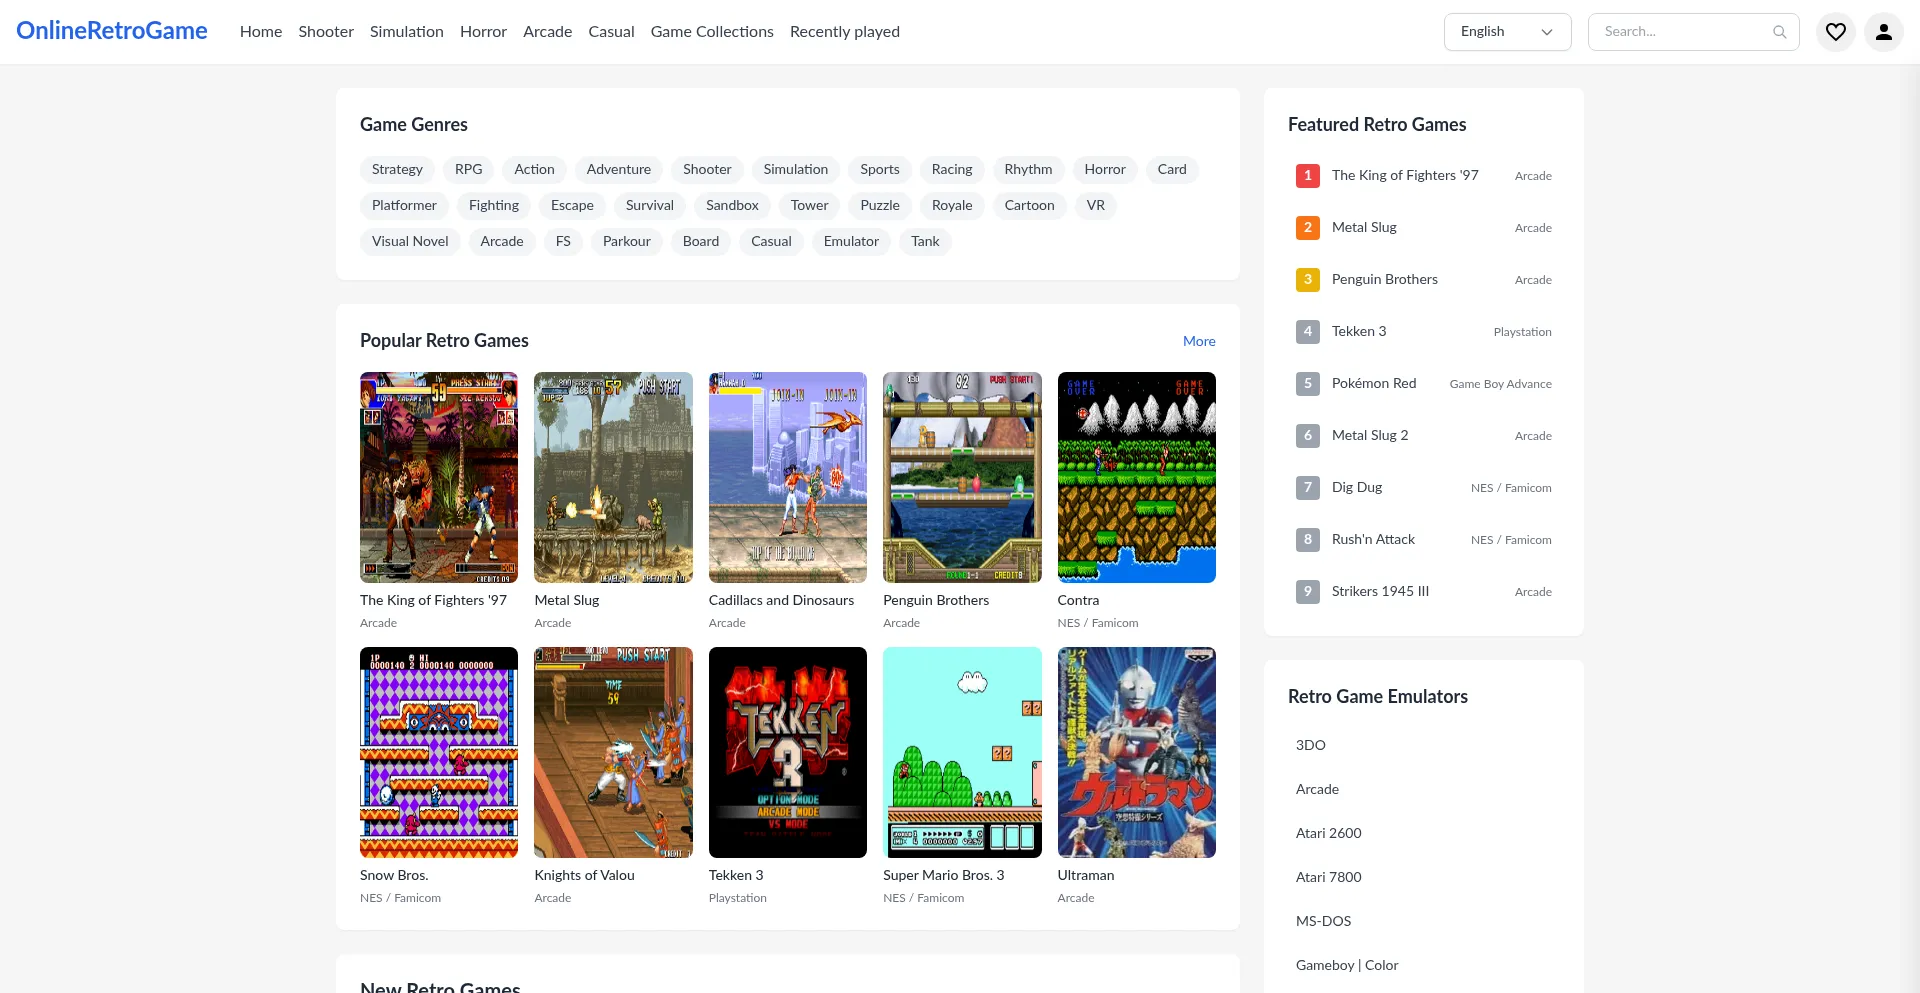Click rank badge 2 for Metal Slug

[x=1308, y=228]
